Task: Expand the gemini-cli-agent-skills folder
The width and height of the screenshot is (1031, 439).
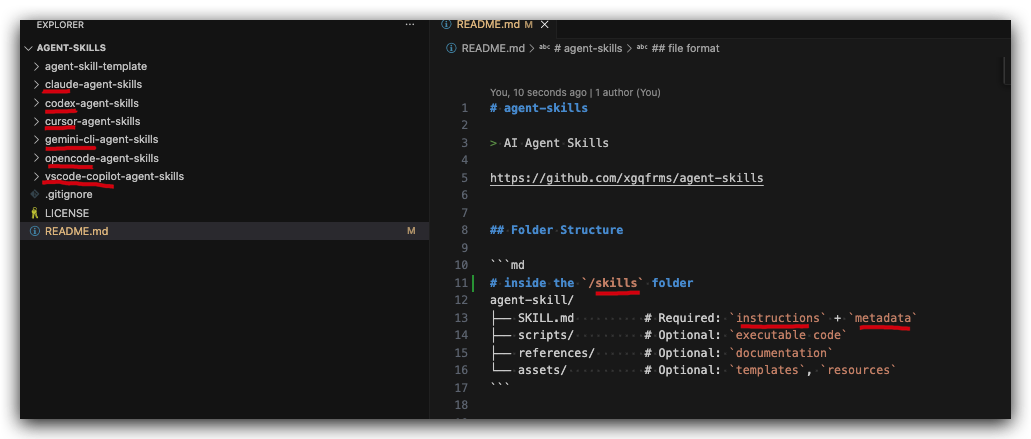Action: [36, 140]
